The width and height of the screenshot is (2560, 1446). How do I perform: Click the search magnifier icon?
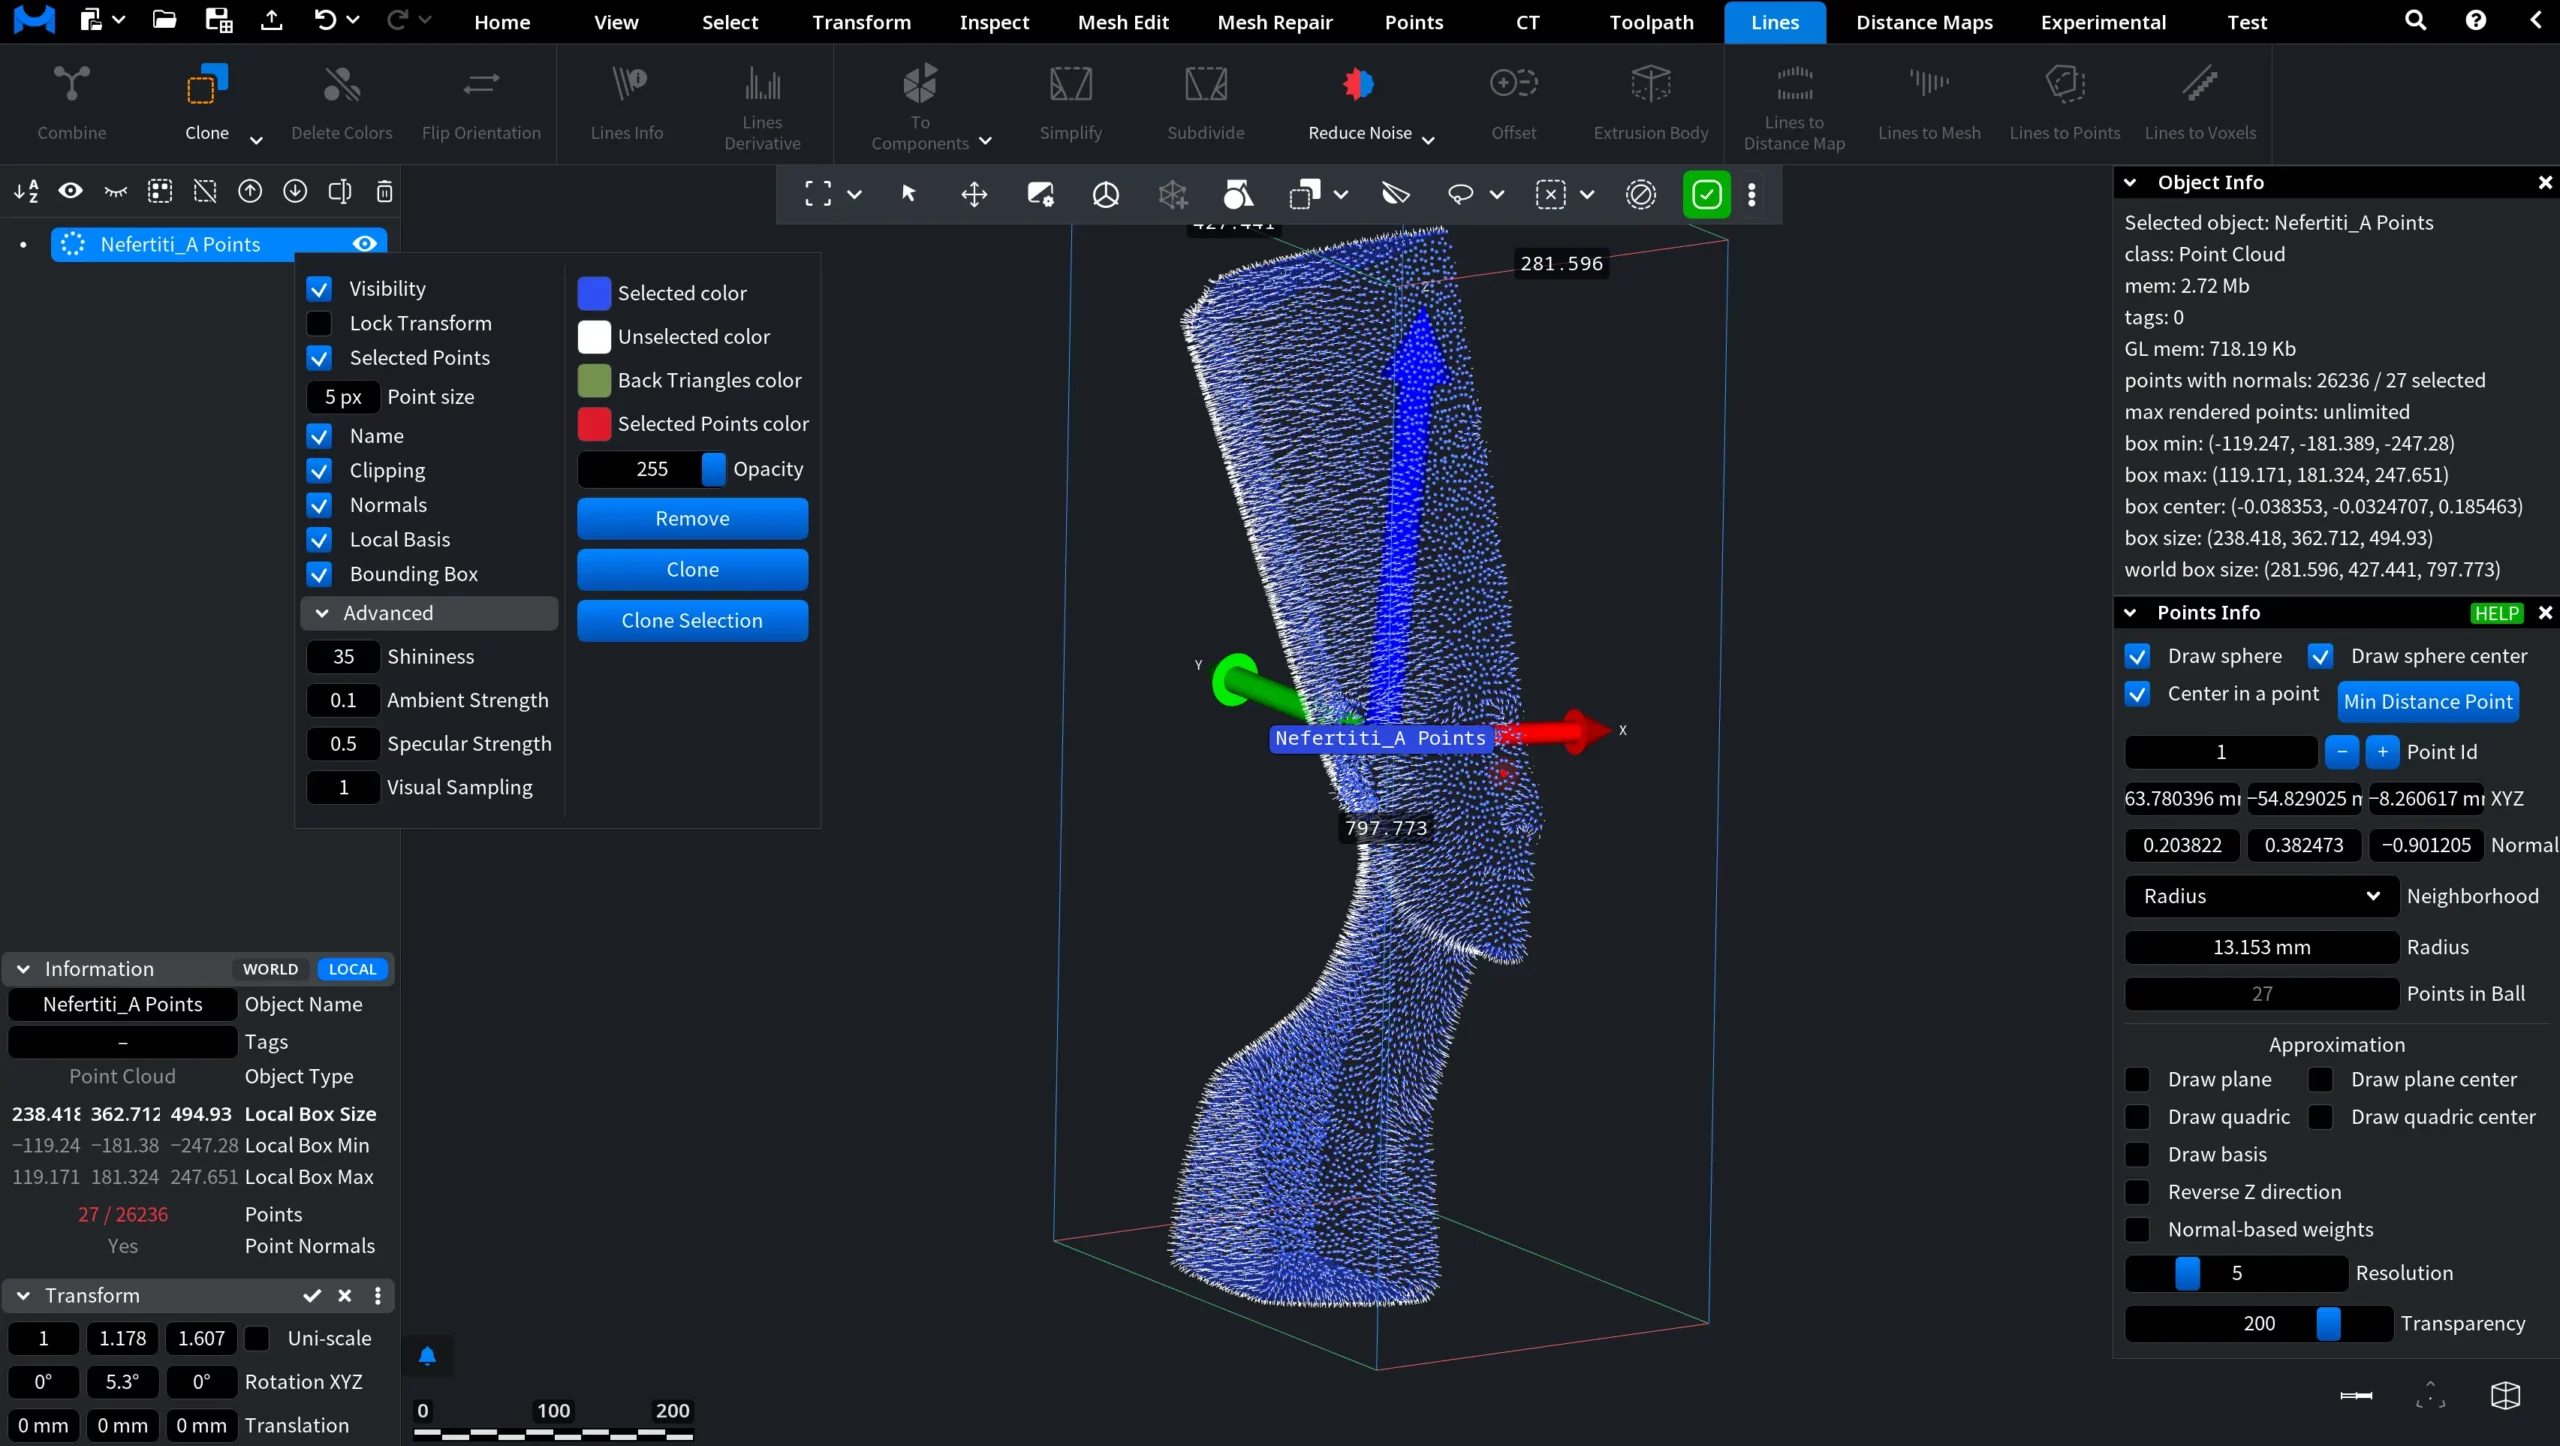[2415, 20]
